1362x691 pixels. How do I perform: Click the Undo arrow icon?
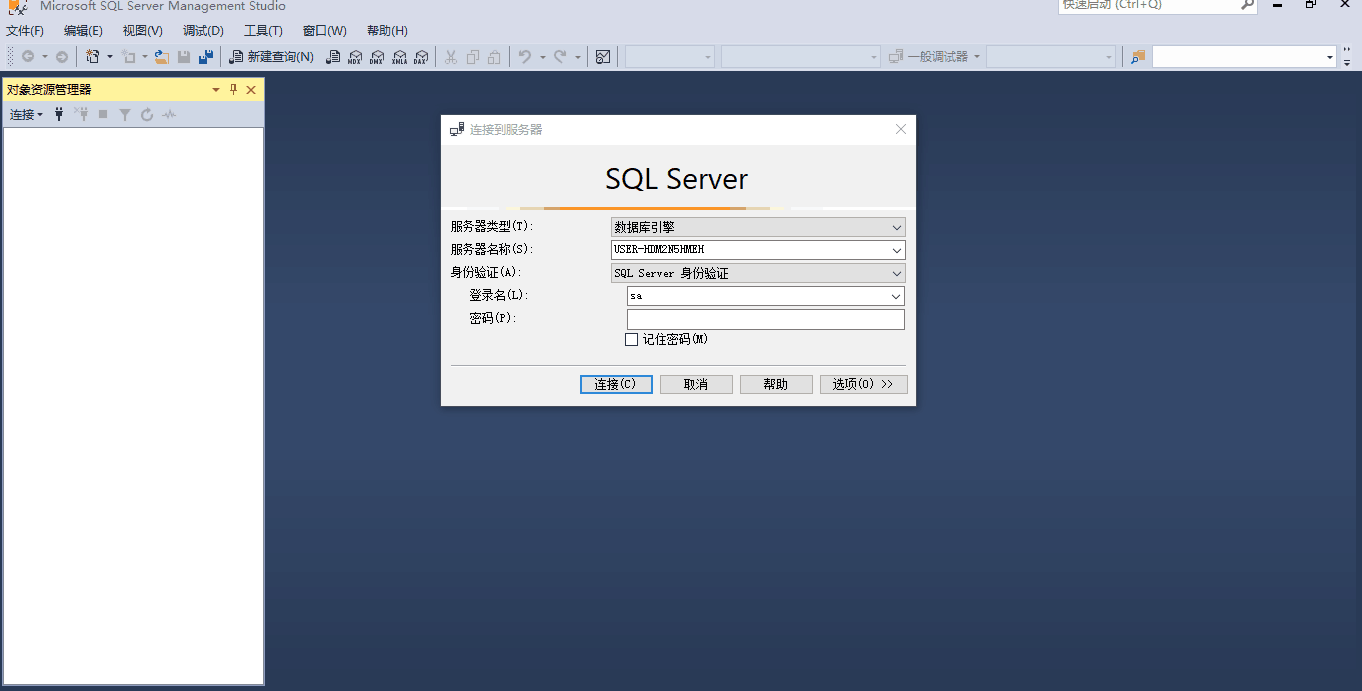click(525, 57)
